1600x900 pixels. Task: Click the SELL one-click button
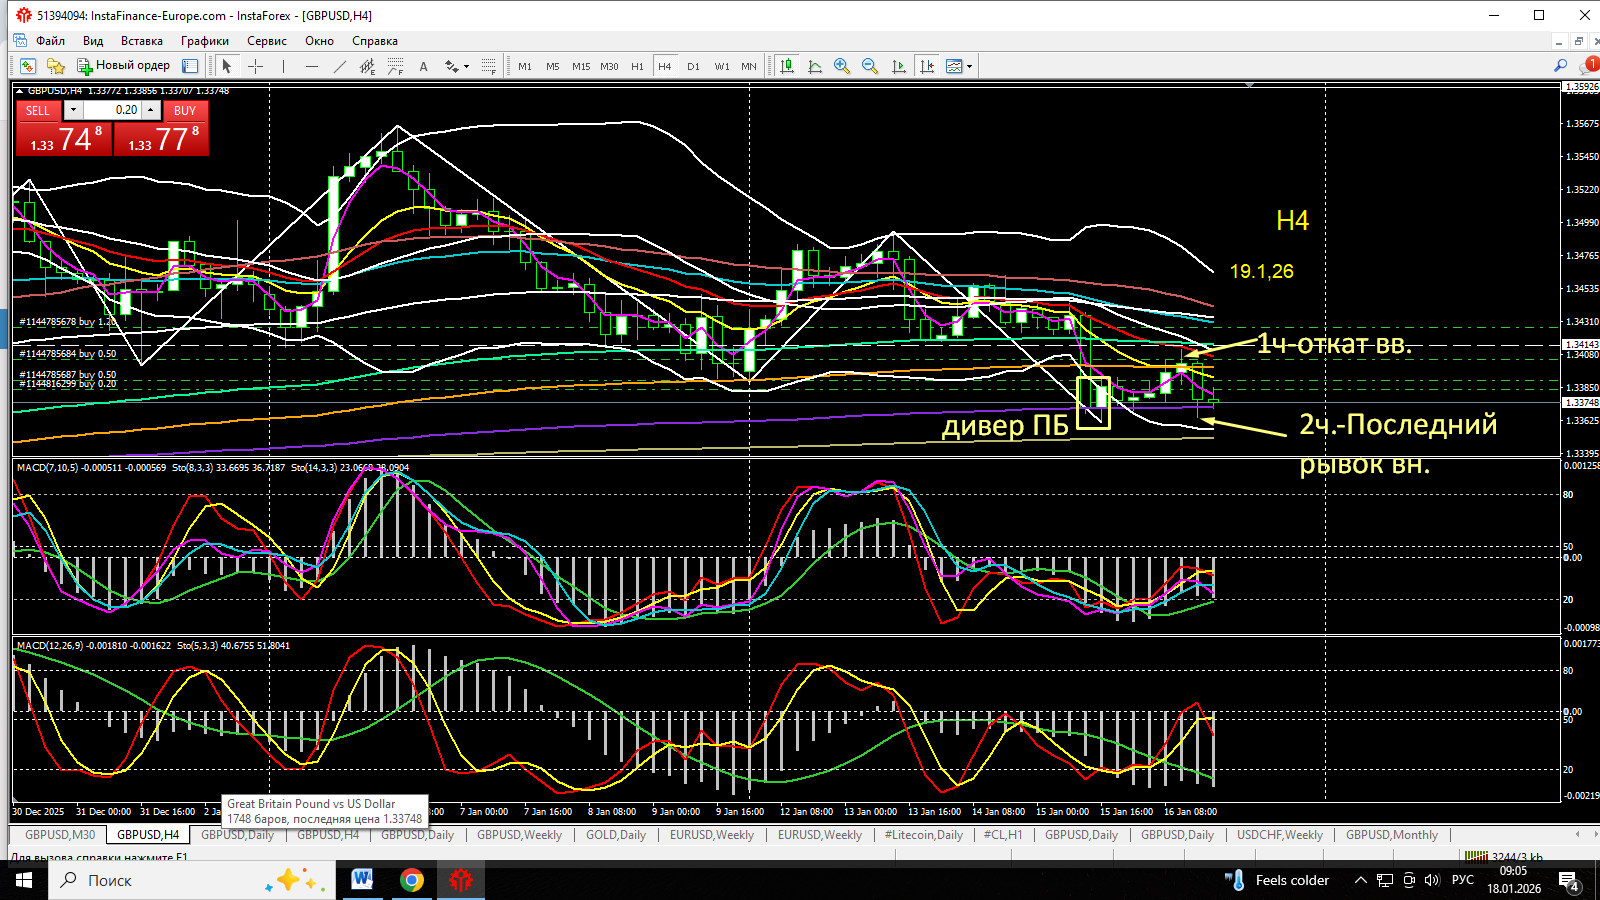pyautogui.click(x=38, y=110)
